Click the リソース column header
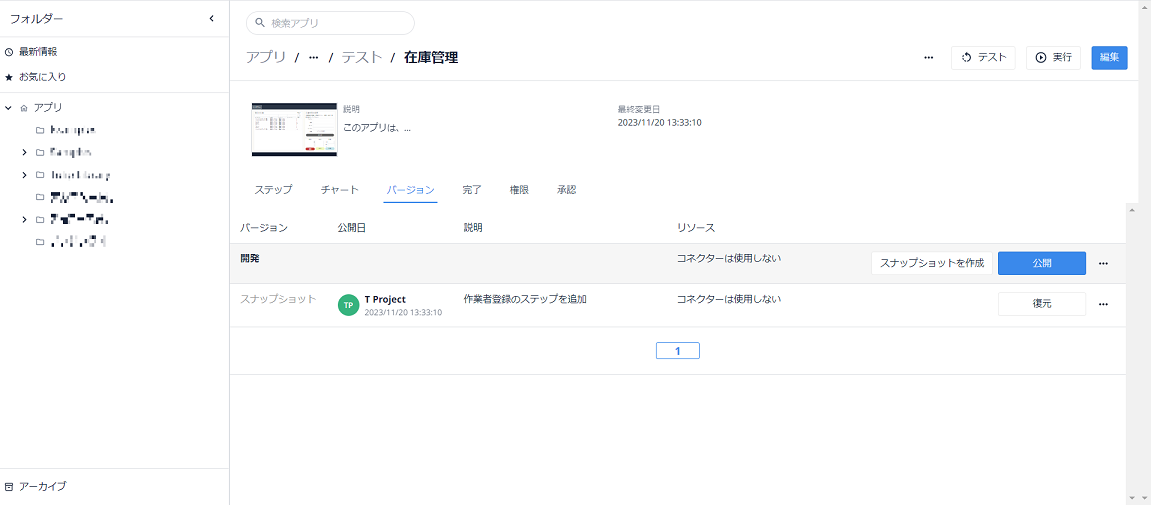 click(696, 228)
